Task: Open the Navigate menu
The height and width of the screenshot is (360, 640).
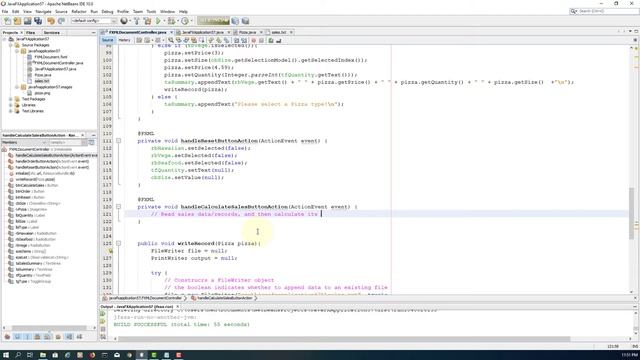Action: click(x=43, y=11)
